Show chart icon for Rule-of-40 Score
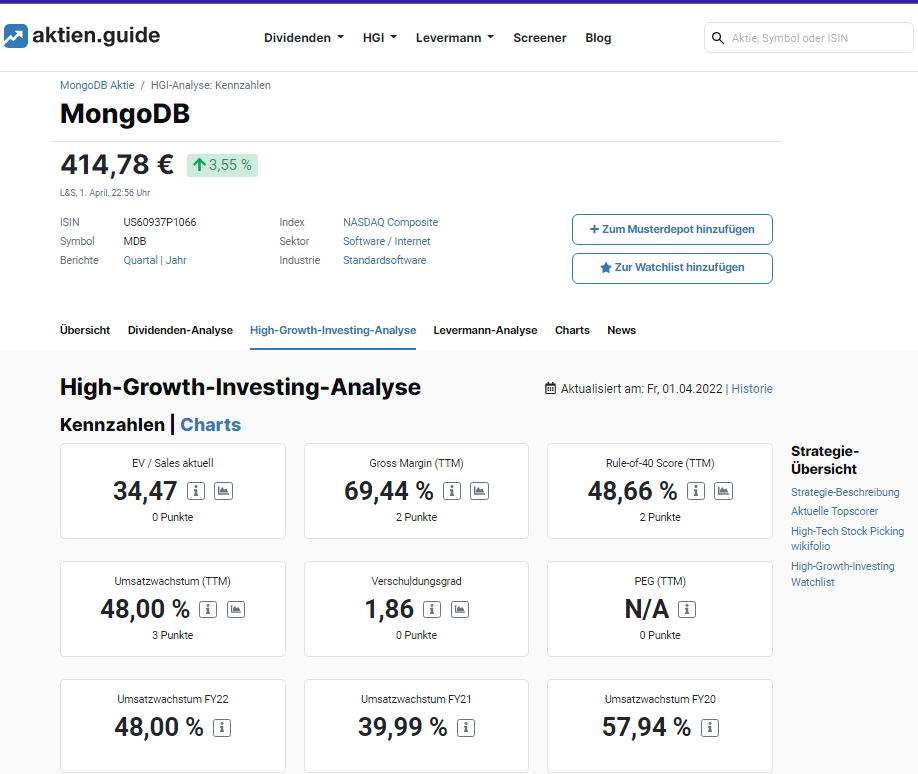The width and height of the screenshot is (918, 774). [724, 491]
